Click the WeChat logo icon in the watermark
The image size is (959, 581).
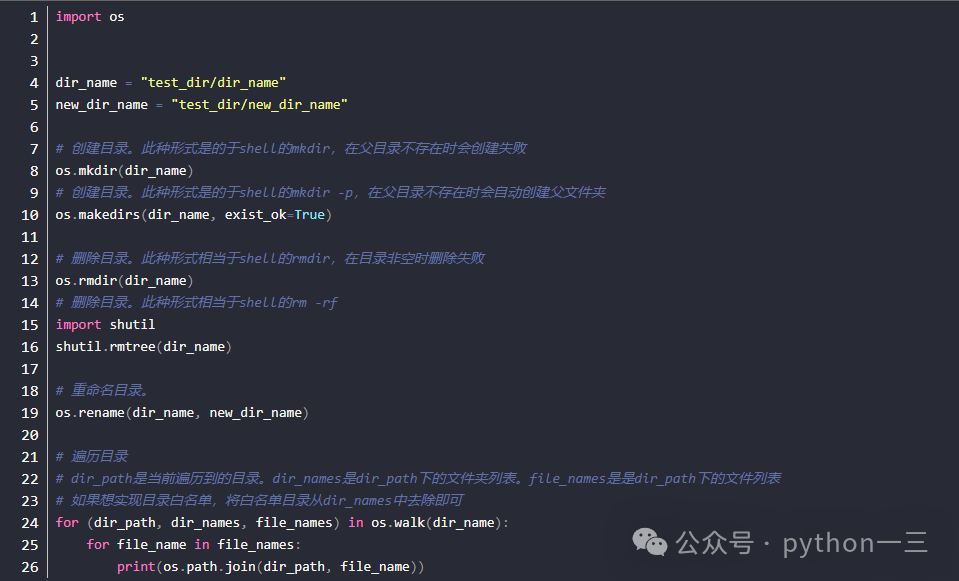point(650,542)
